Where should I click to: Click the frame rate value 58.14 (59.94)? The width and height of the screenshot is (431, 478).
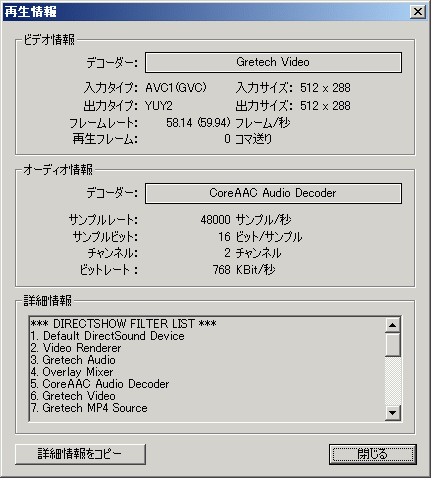(x=198, y=123)
